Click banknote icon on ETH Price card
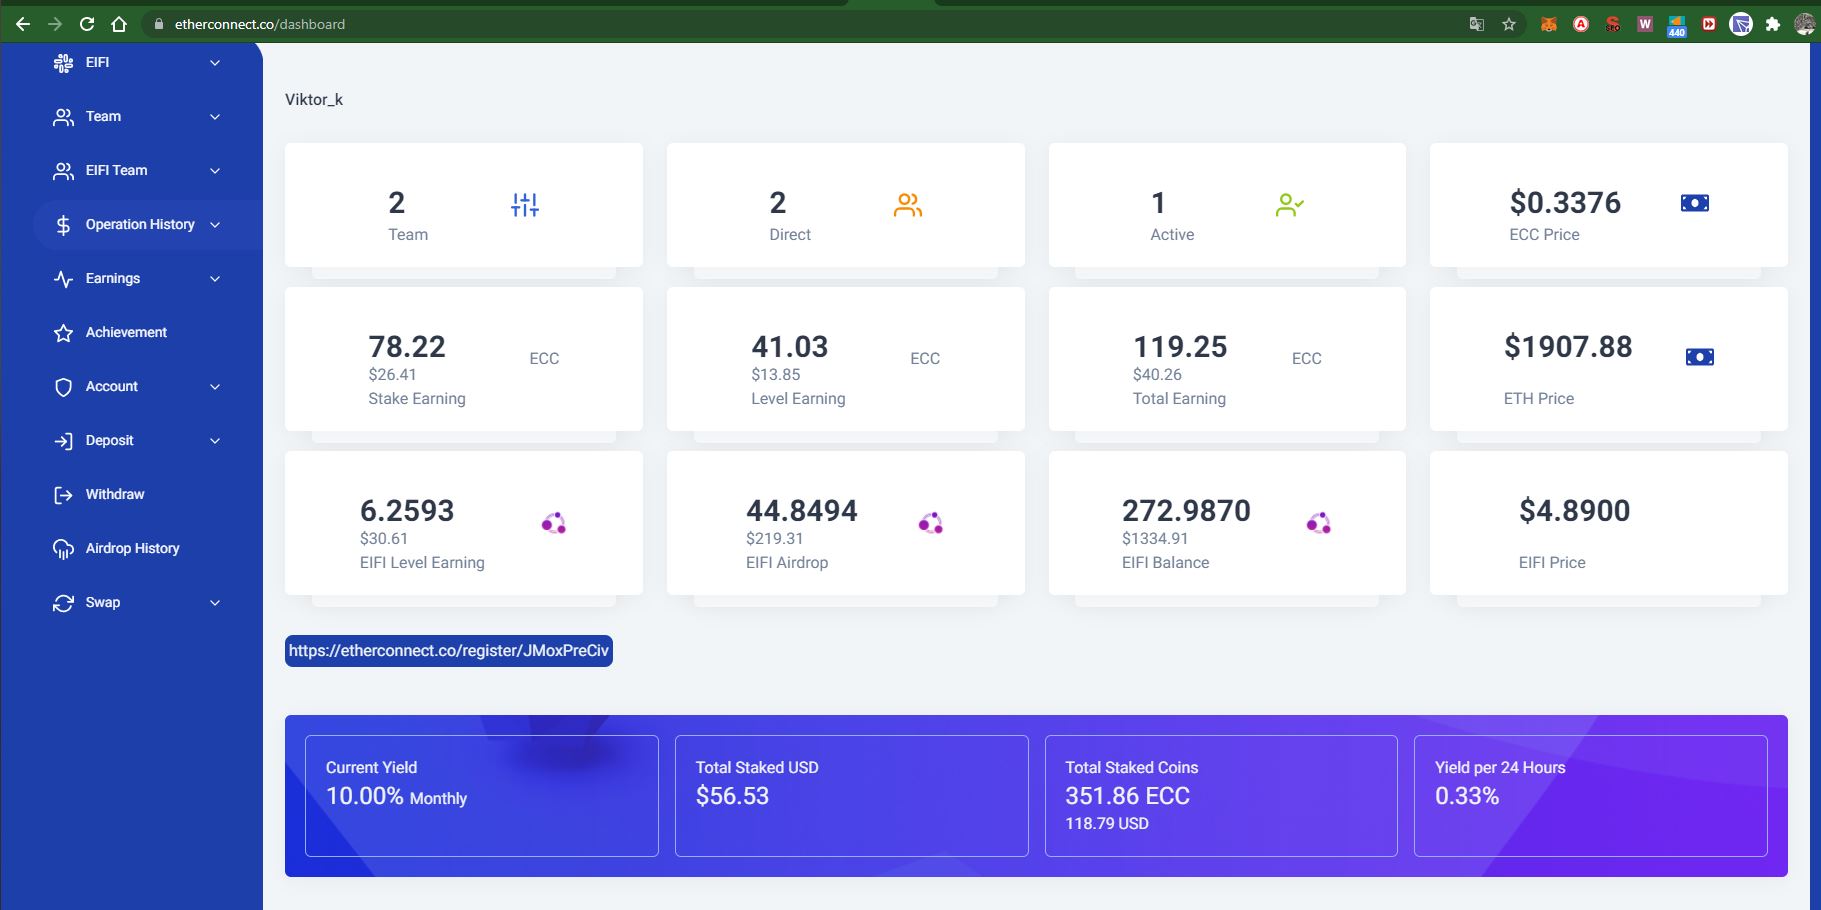 click(1700, 357)
